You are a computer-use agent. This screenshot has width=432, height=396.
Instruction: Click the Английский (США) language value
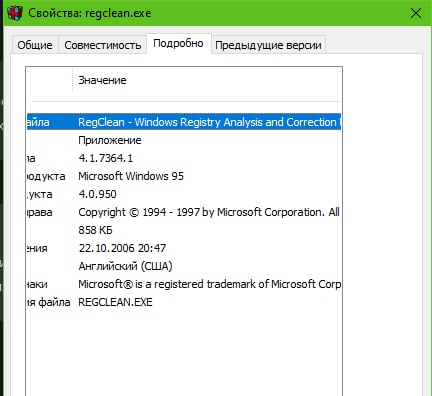pyautogui.click(x=125, y=266)
